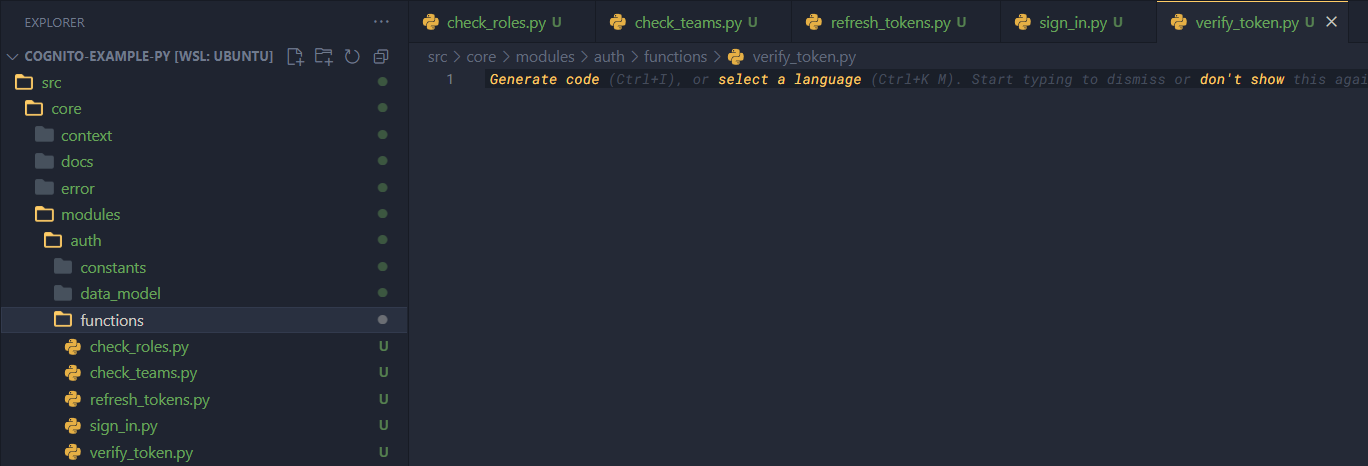This screenshot has width=1368, height=466.
Task: Collapse all folders in Explorer
Action: [381, 57]
